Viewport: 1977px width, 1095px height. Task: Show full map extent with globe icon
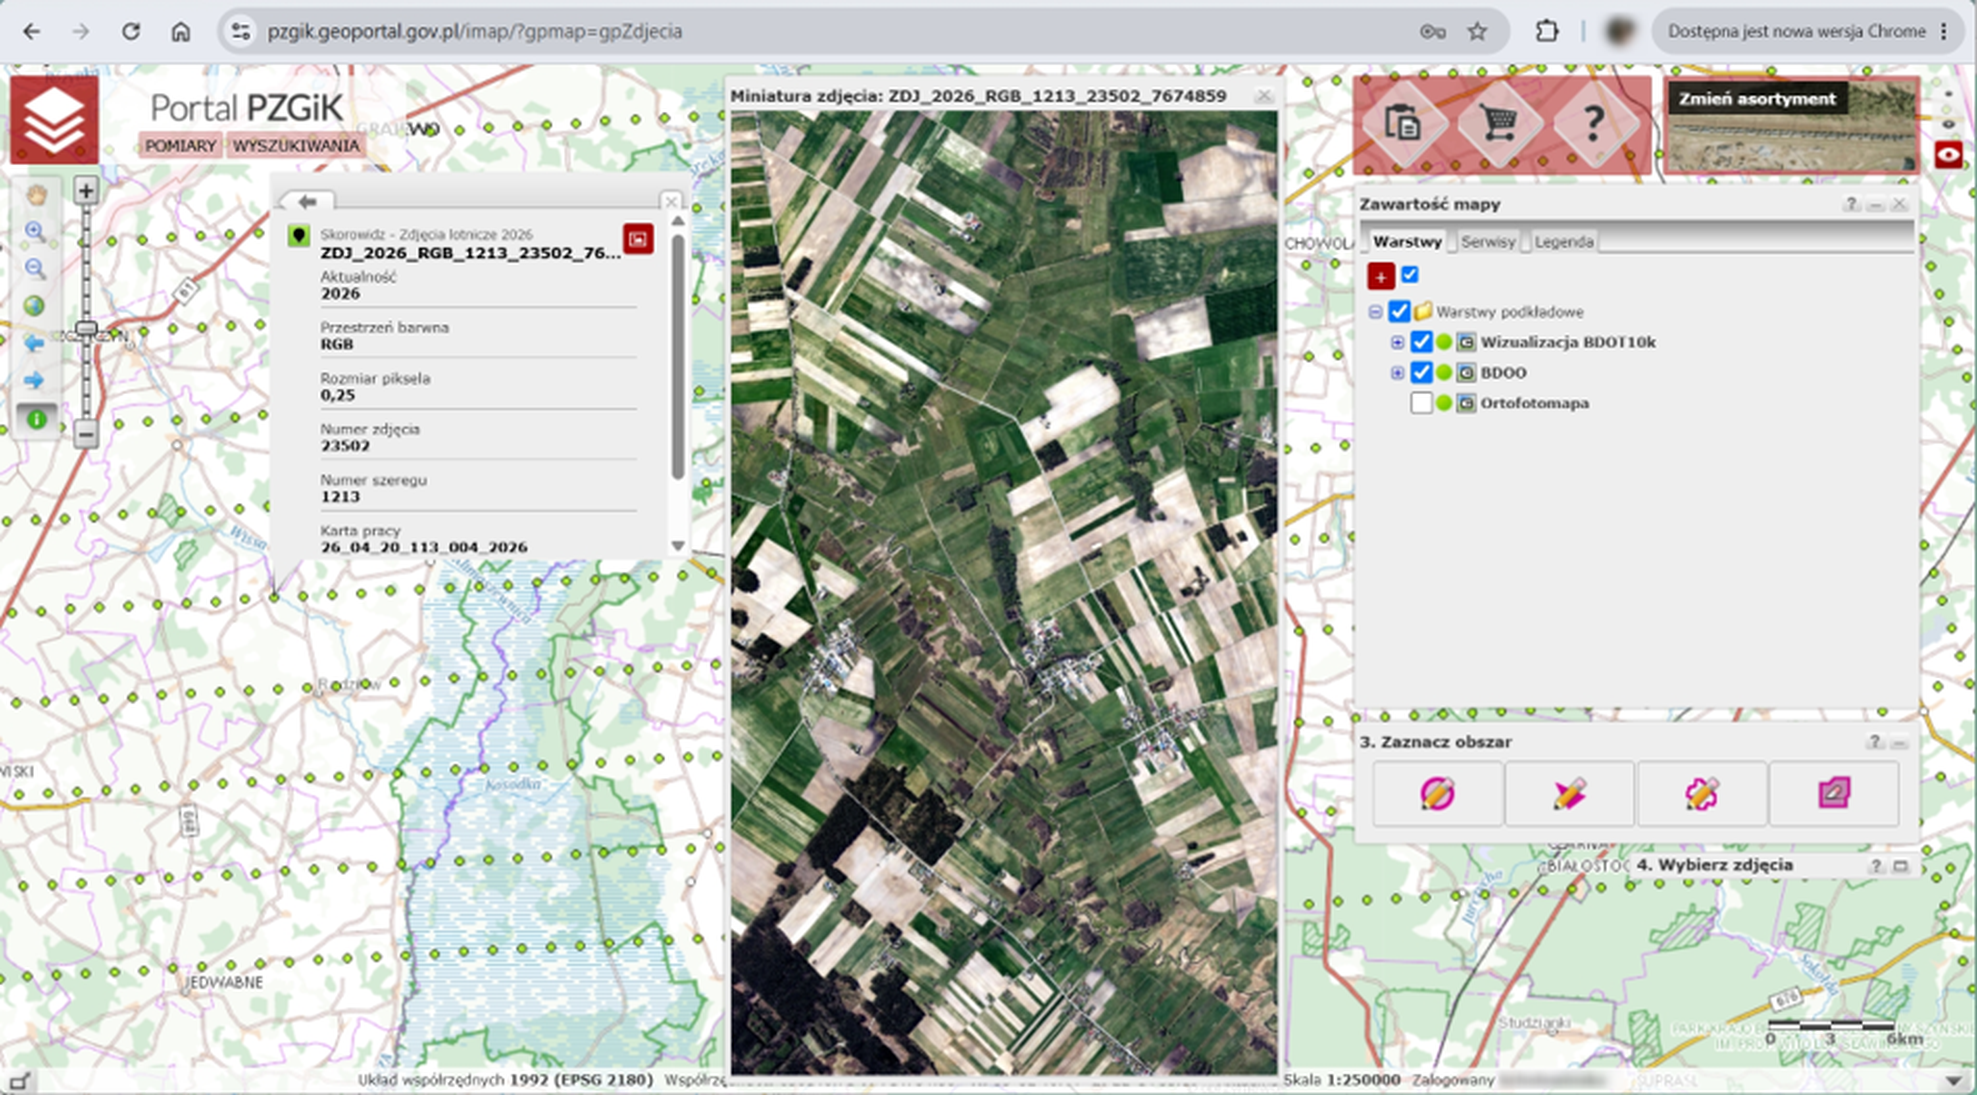pyautogui.click(x=36, y=306)
